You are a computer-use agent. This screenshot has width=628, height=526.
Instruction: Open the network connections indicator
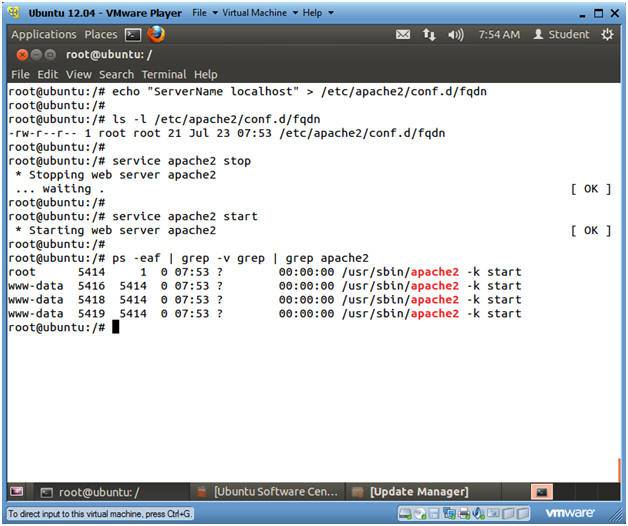(x=430, y=34)
